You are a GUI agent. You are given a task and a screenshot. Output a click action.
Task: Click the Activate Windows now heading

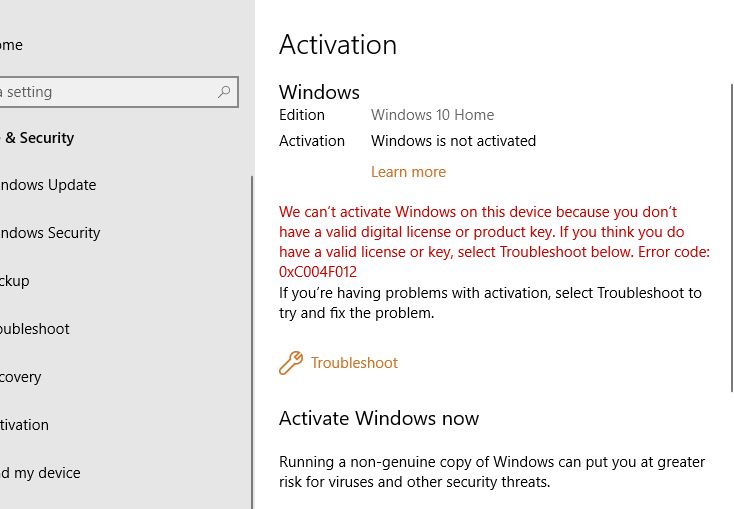point(379,418)
